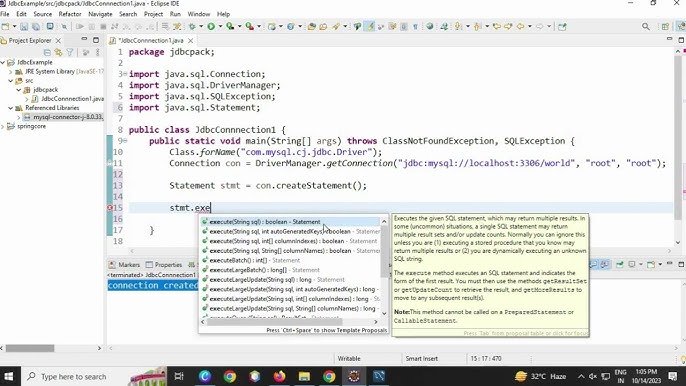The height and width of the screenshot is (386, 686).
Task: Toggle the breakpoint marker on line 15
Action: coord(110,208)
